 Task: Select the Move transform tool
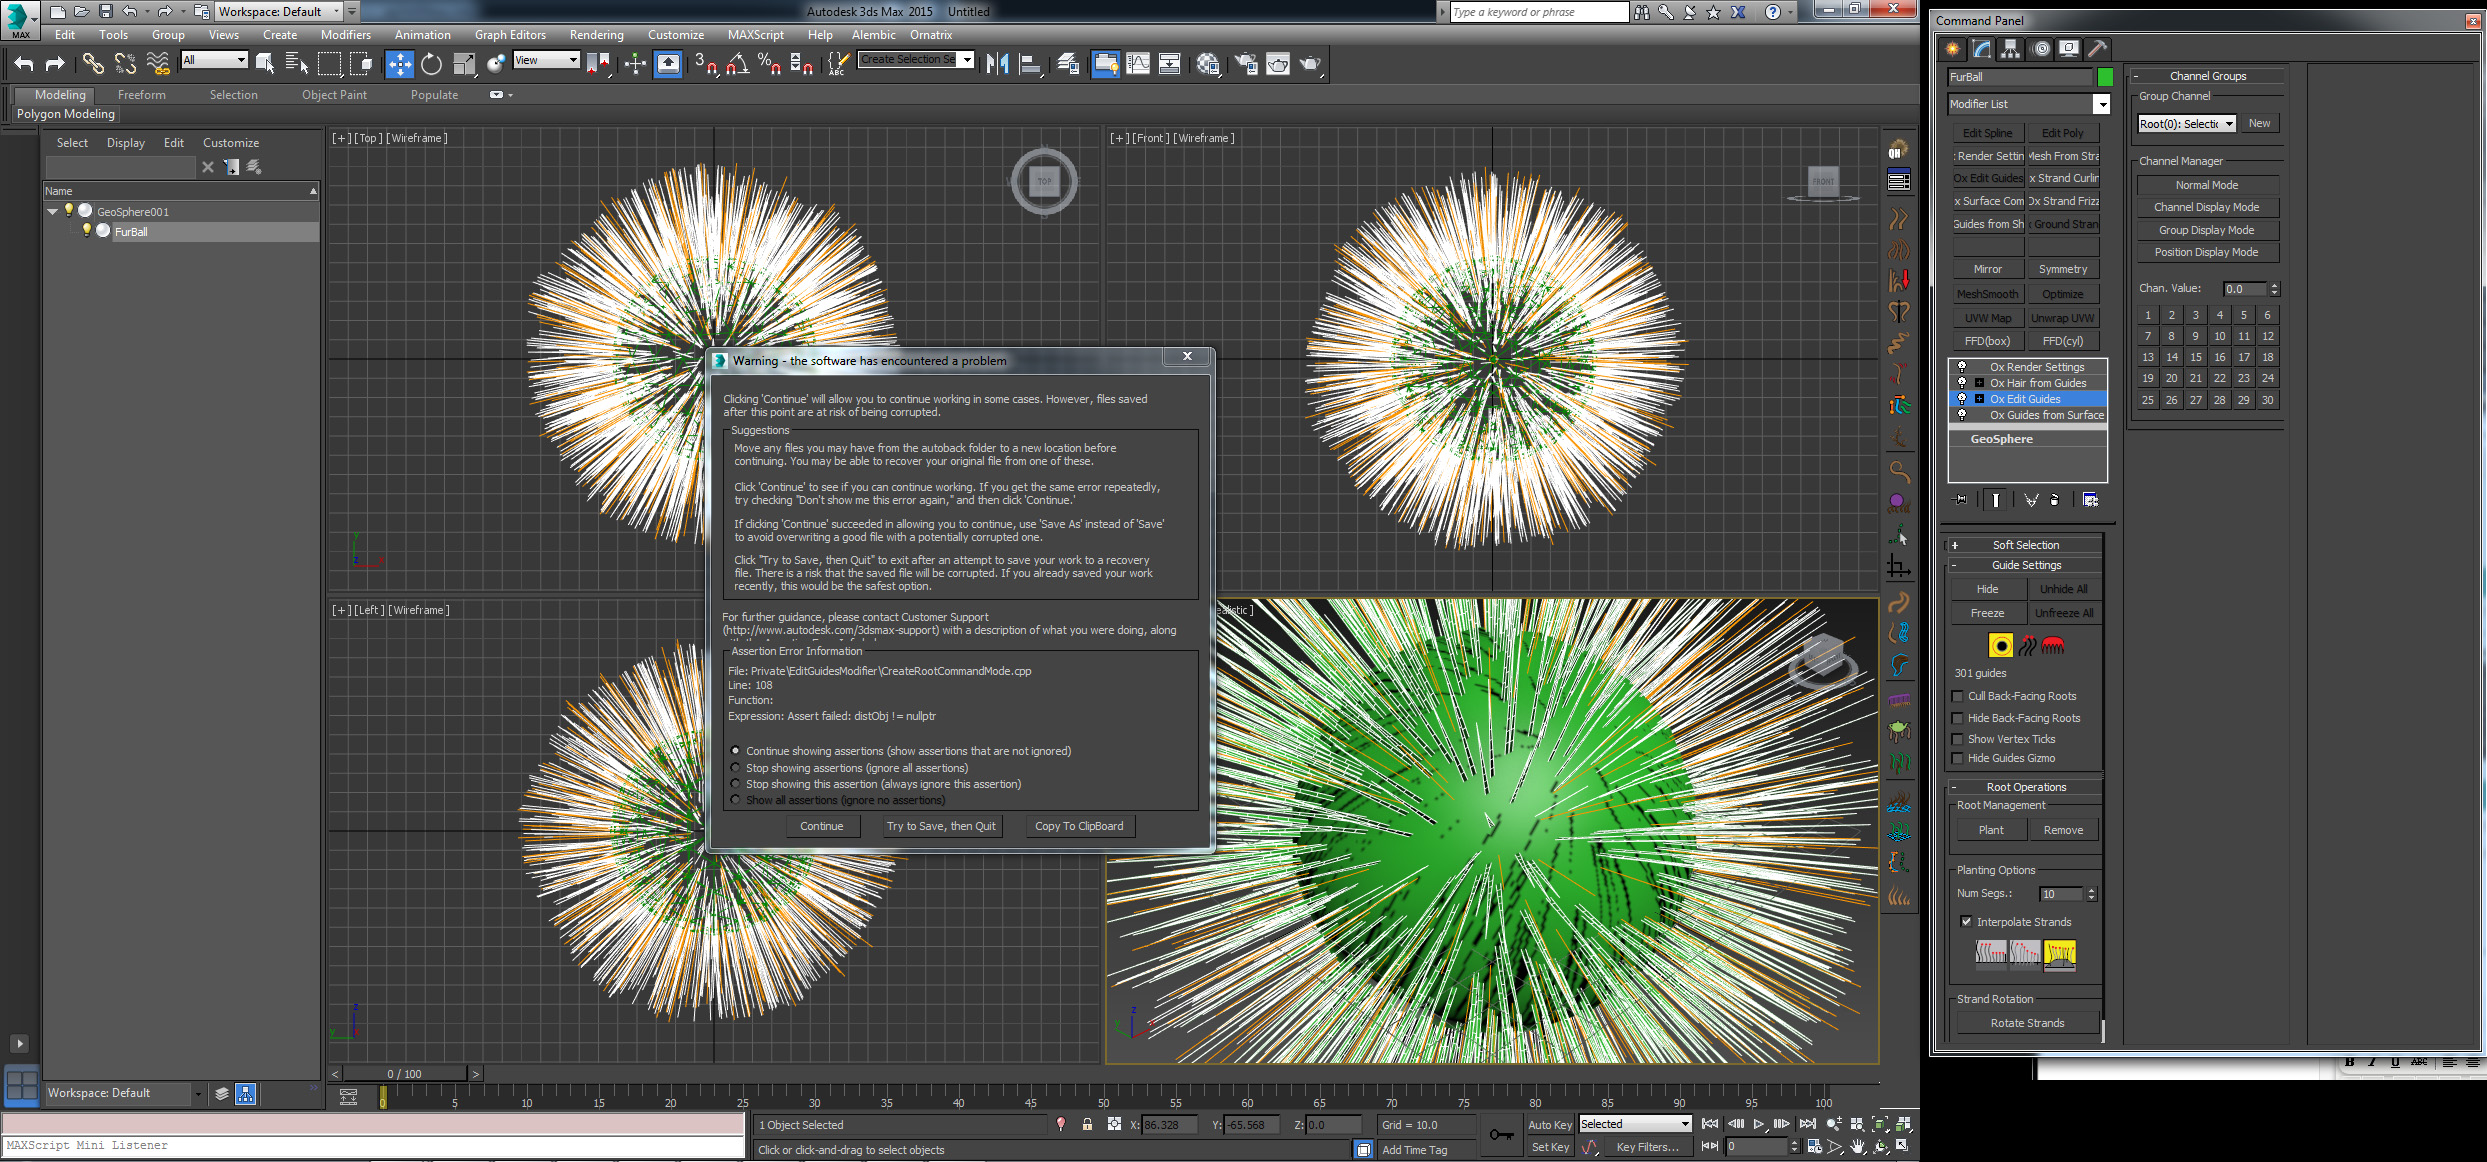[399, 64]
